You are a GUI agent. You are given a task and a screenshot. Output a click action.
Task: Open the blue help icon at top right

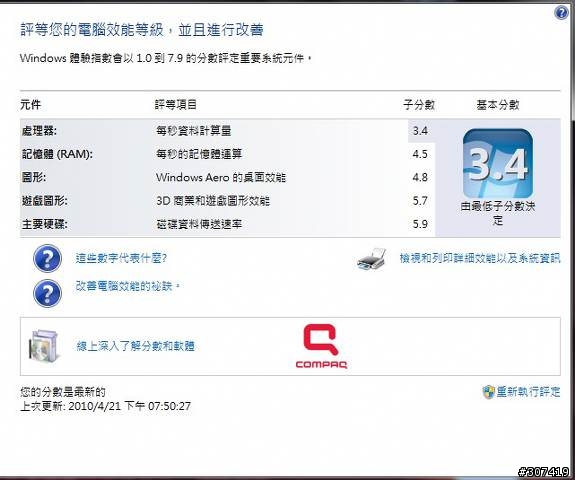pyautogui.click(x=561, y=13)
